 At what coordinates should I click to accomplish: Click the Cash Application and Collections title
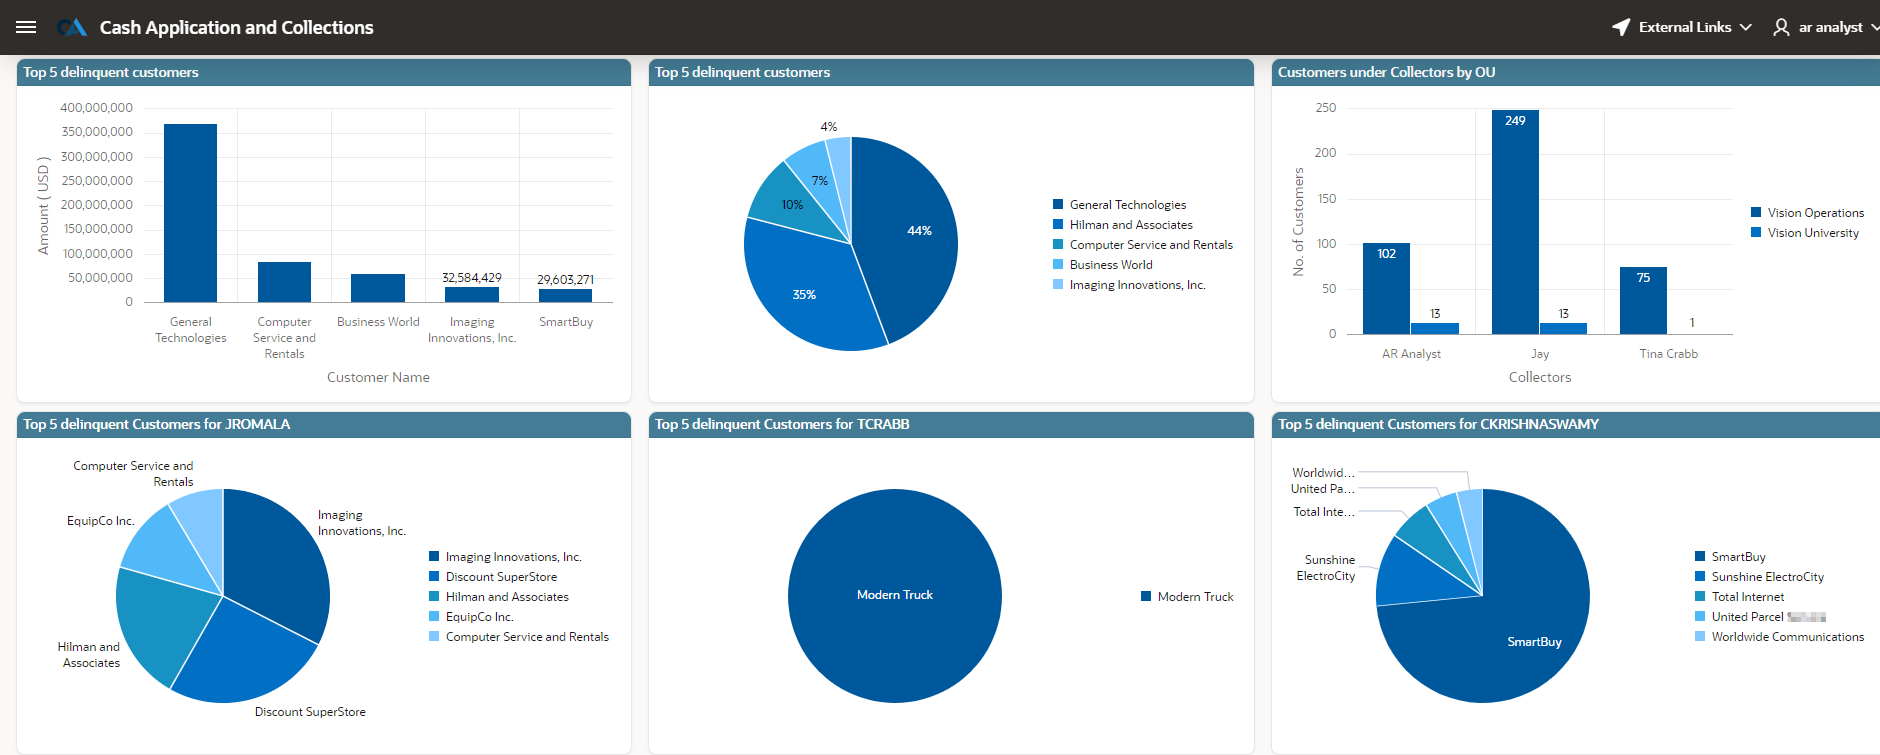click(236, 27)
